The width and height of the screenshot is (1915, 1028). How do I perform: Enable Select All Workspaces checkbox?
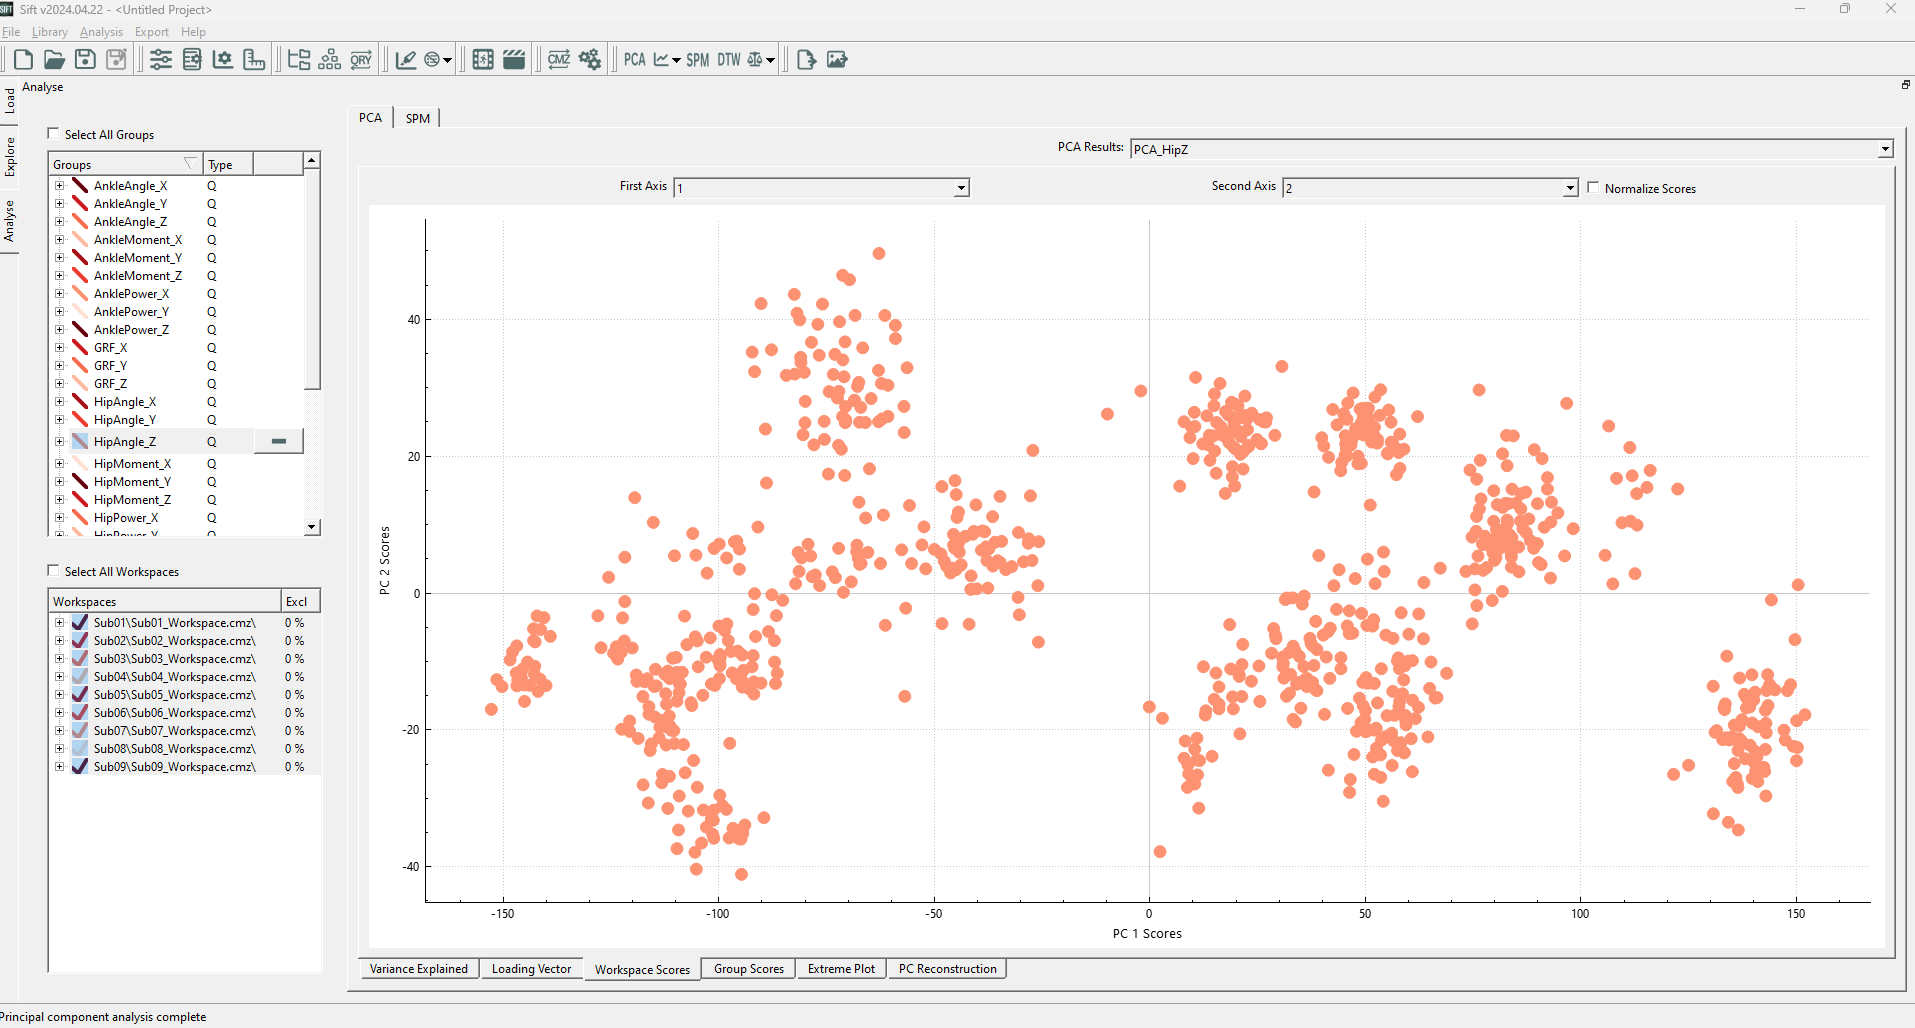[54, 571]
